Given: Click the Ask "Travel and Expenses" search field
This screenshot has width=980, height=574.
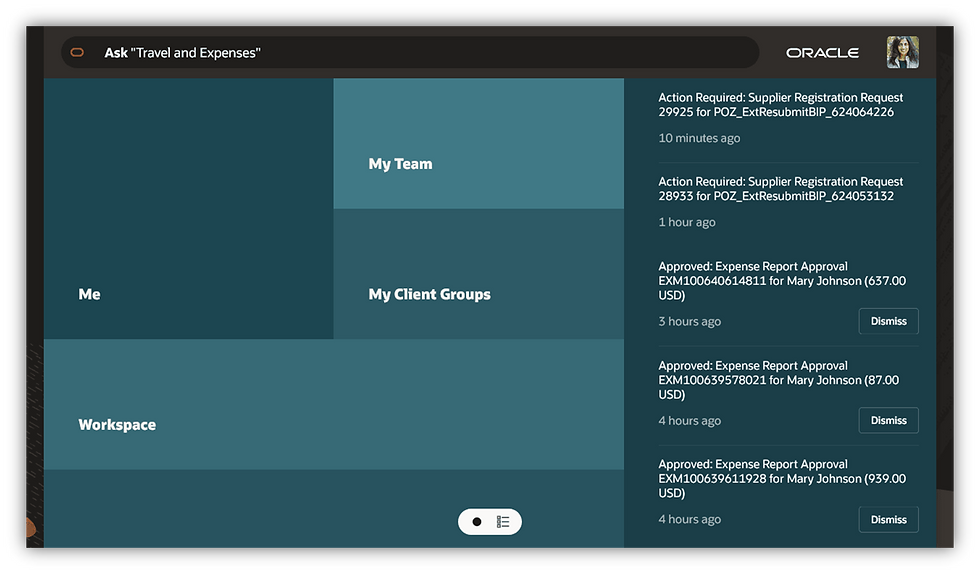Looking at the screenshot, I should (410, 53).
